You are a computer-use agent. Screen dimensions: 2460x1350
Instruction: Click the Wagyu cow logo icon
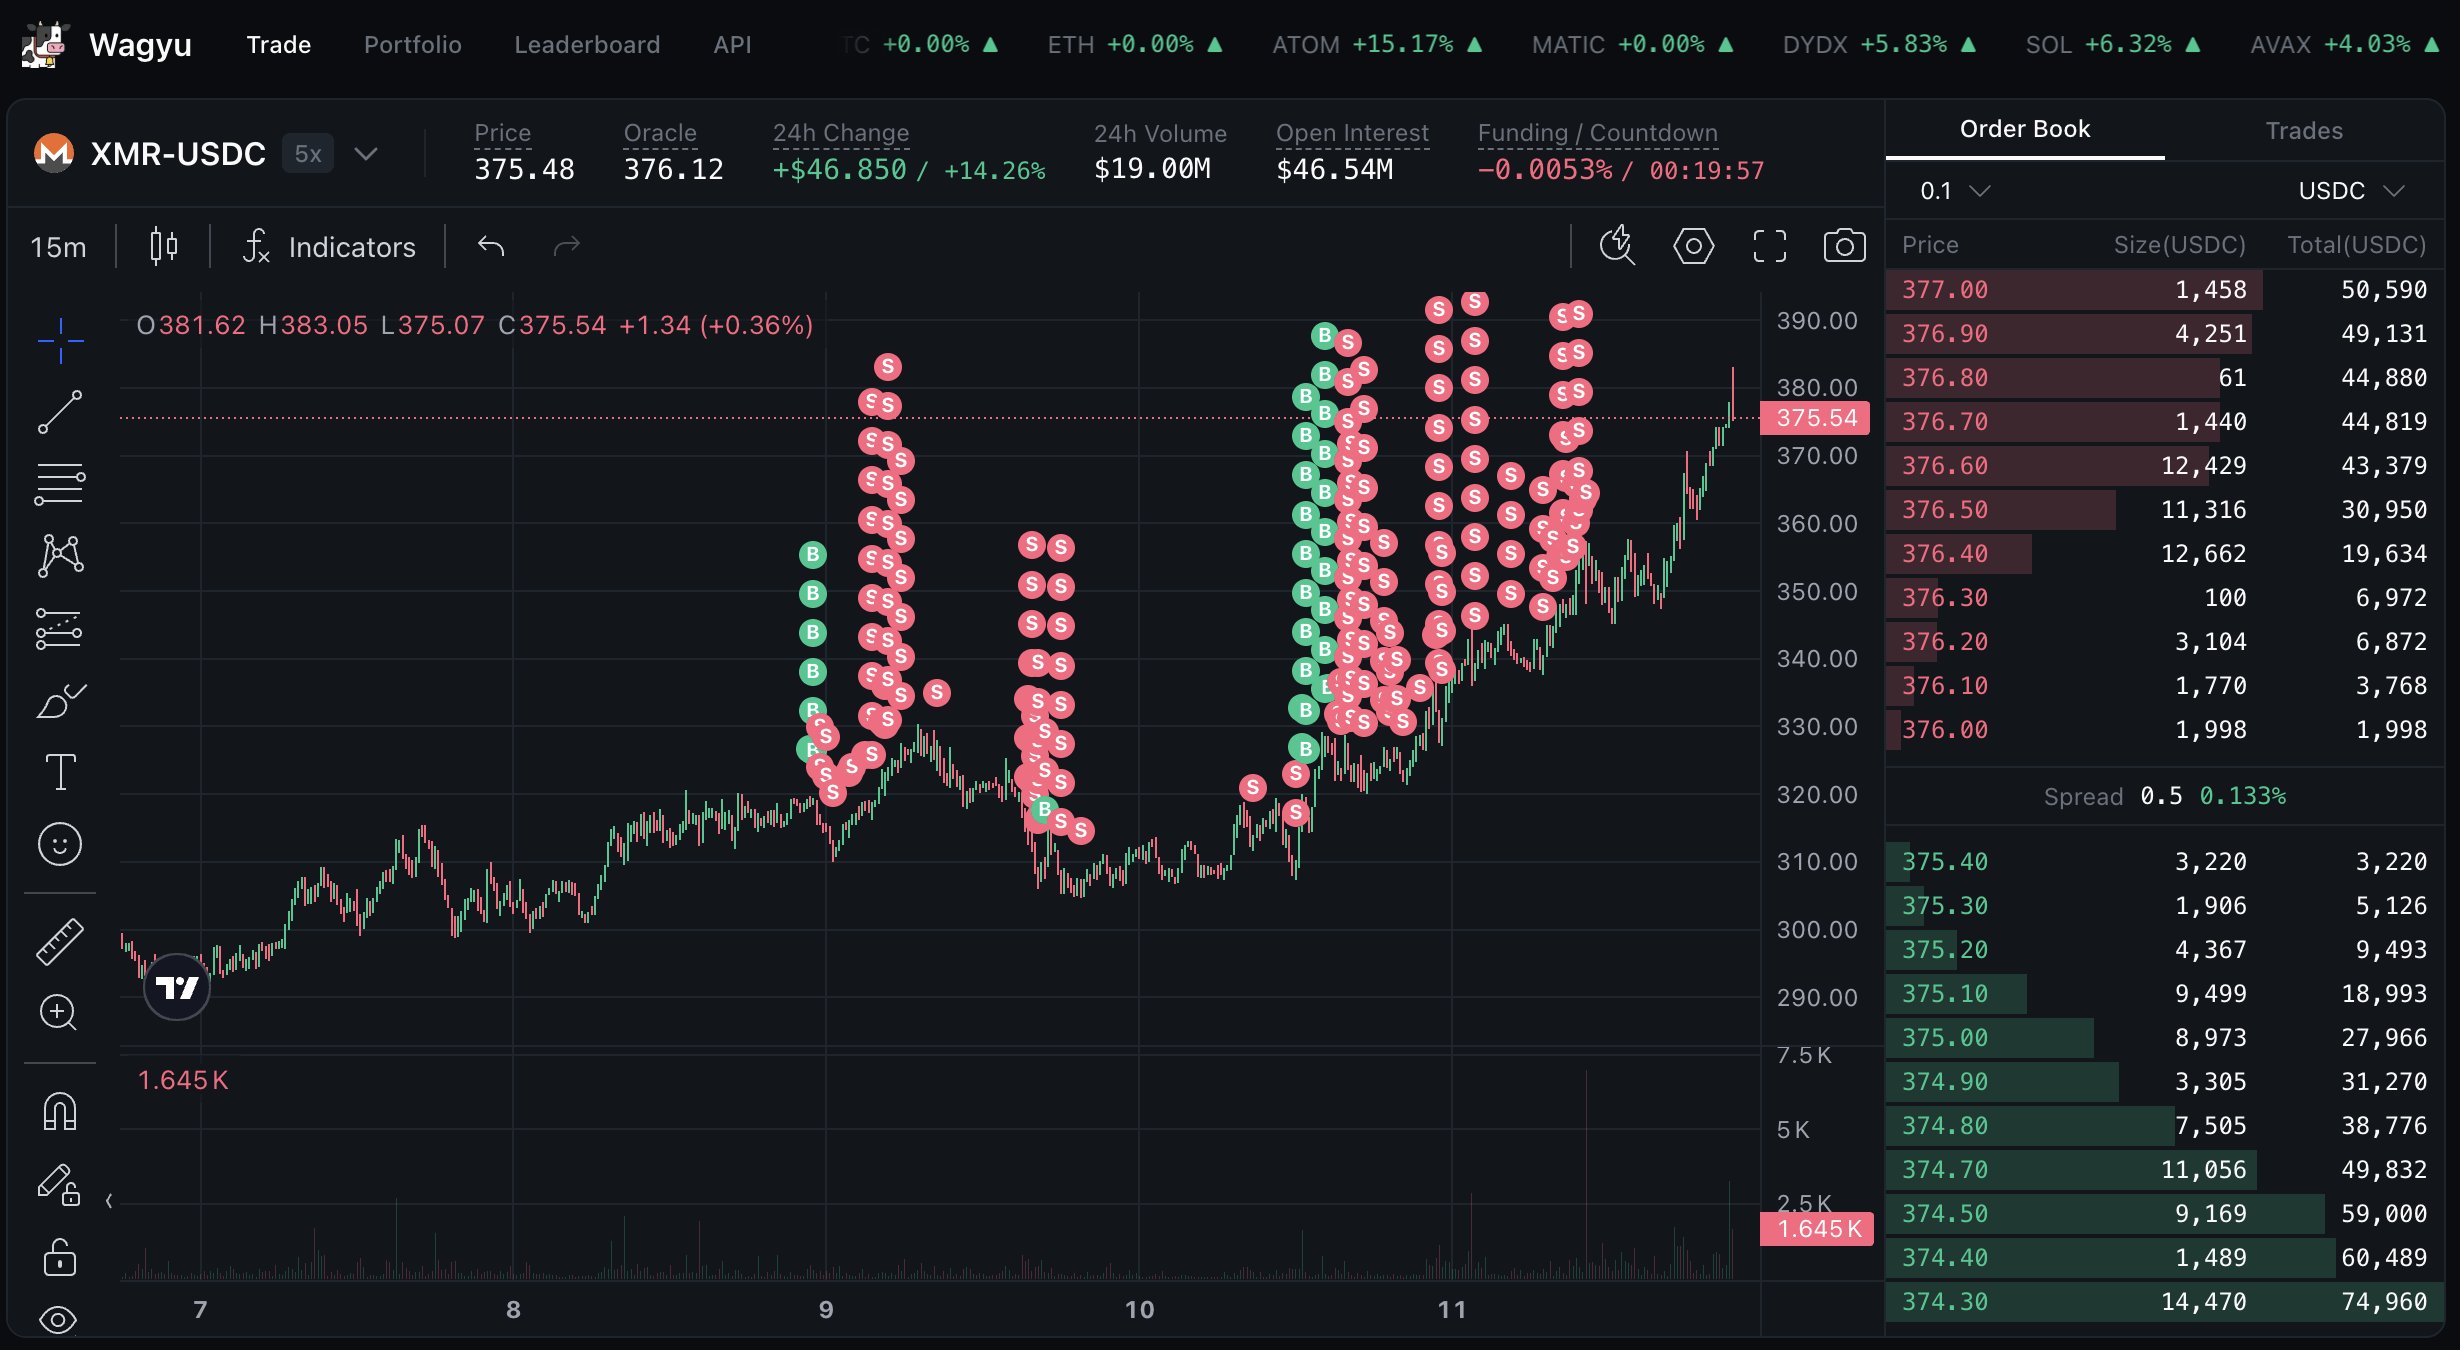pyautogui.click(x=46, y=45)
